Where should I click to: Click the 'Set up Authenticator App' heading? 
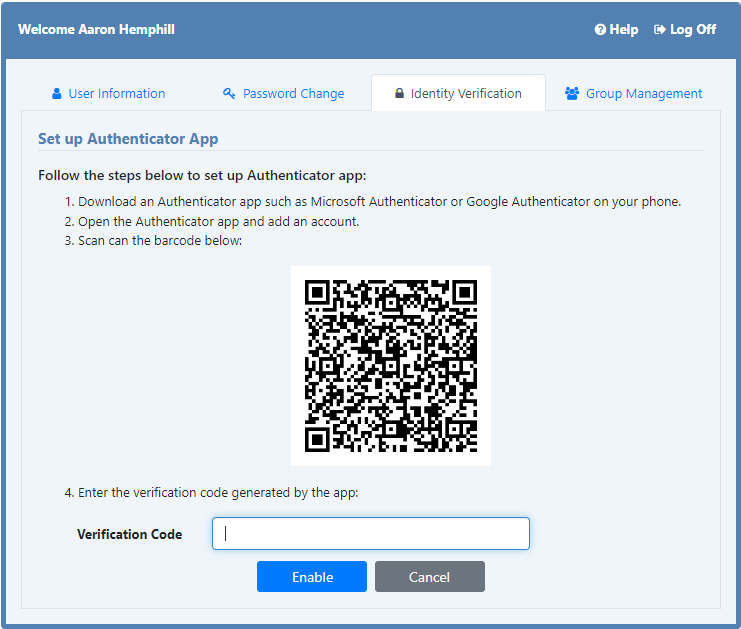pyautogui.click(x=128, y=139)
